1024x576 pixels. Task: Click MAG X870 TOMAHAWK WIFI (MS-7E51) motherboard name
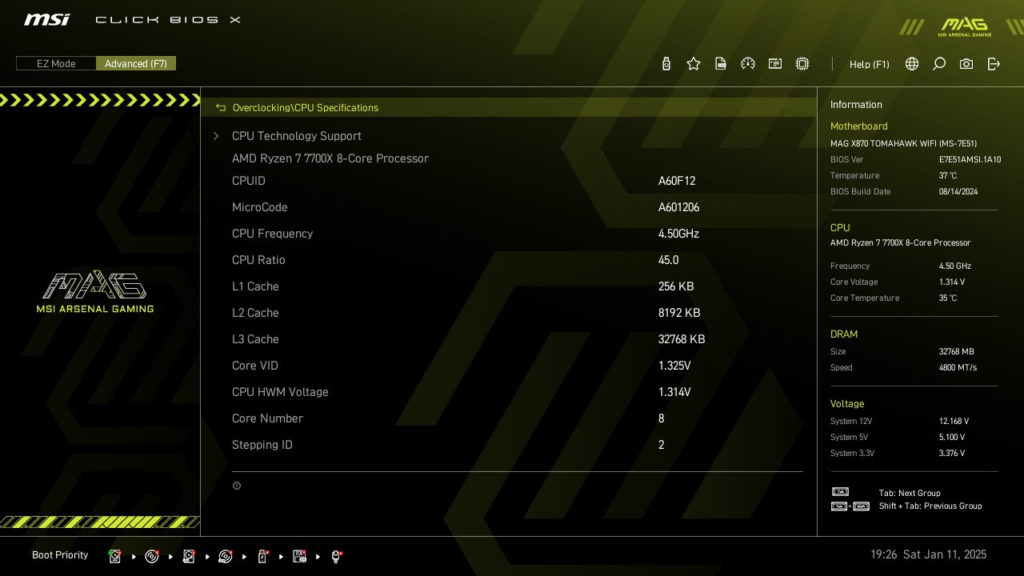coord(903,143)
